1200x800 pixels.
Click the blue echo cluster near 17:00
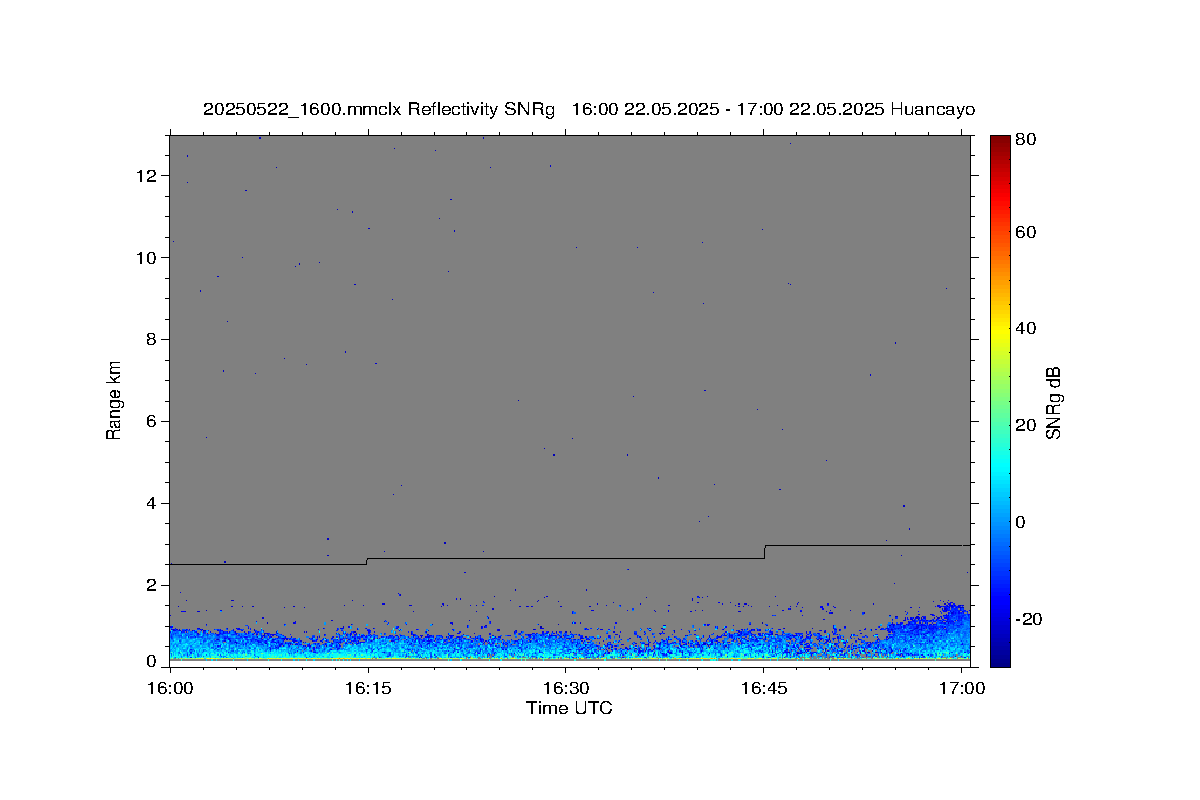(929, 630)
